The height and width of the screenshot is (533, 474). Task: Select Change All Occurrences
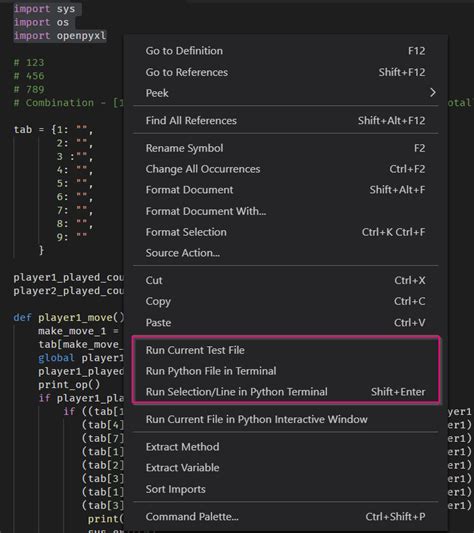click(285, 169)
